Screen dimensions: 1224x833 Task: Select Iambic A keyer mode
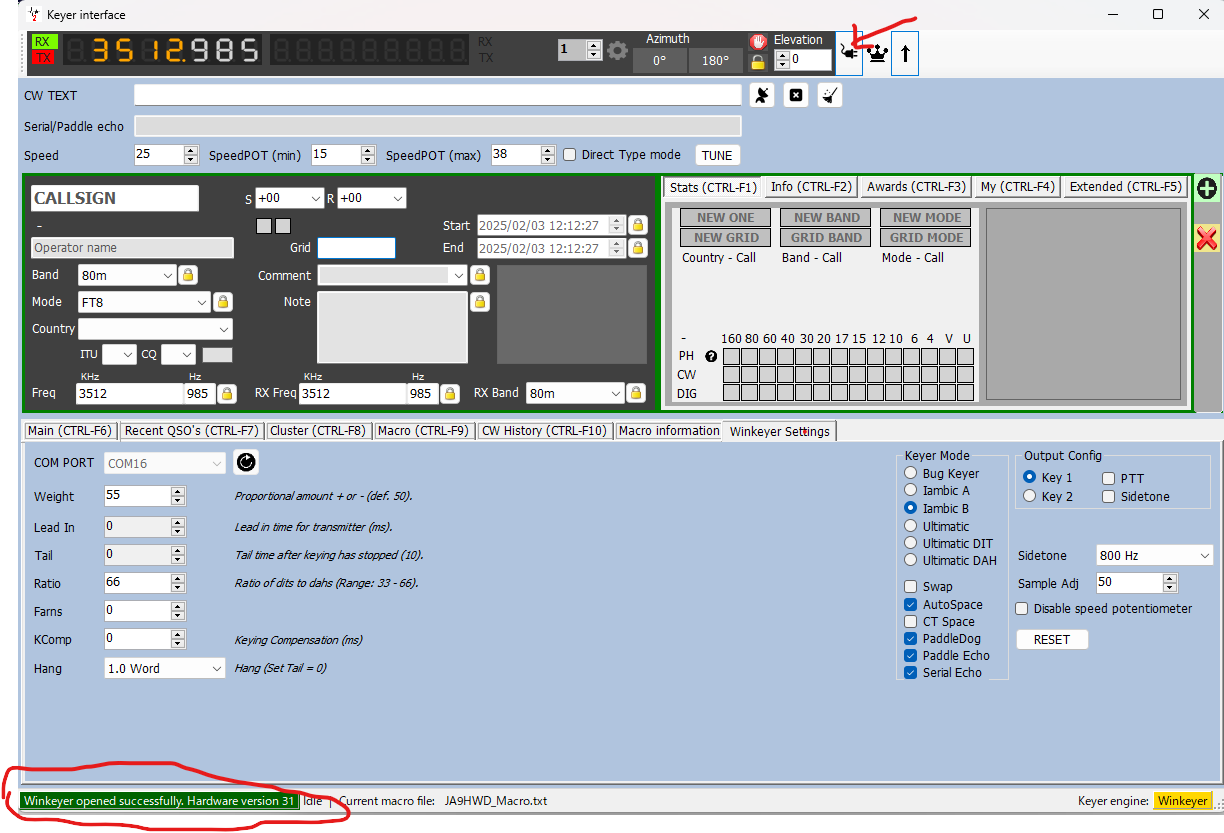[910, 490]
